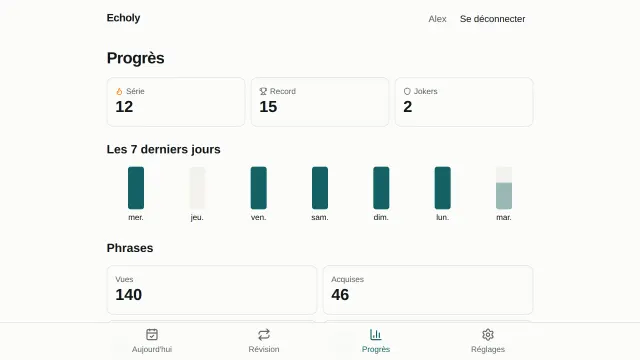640x360 pixels.
Task: Switch to the Réglages tab label
Action: click(488, 349)
